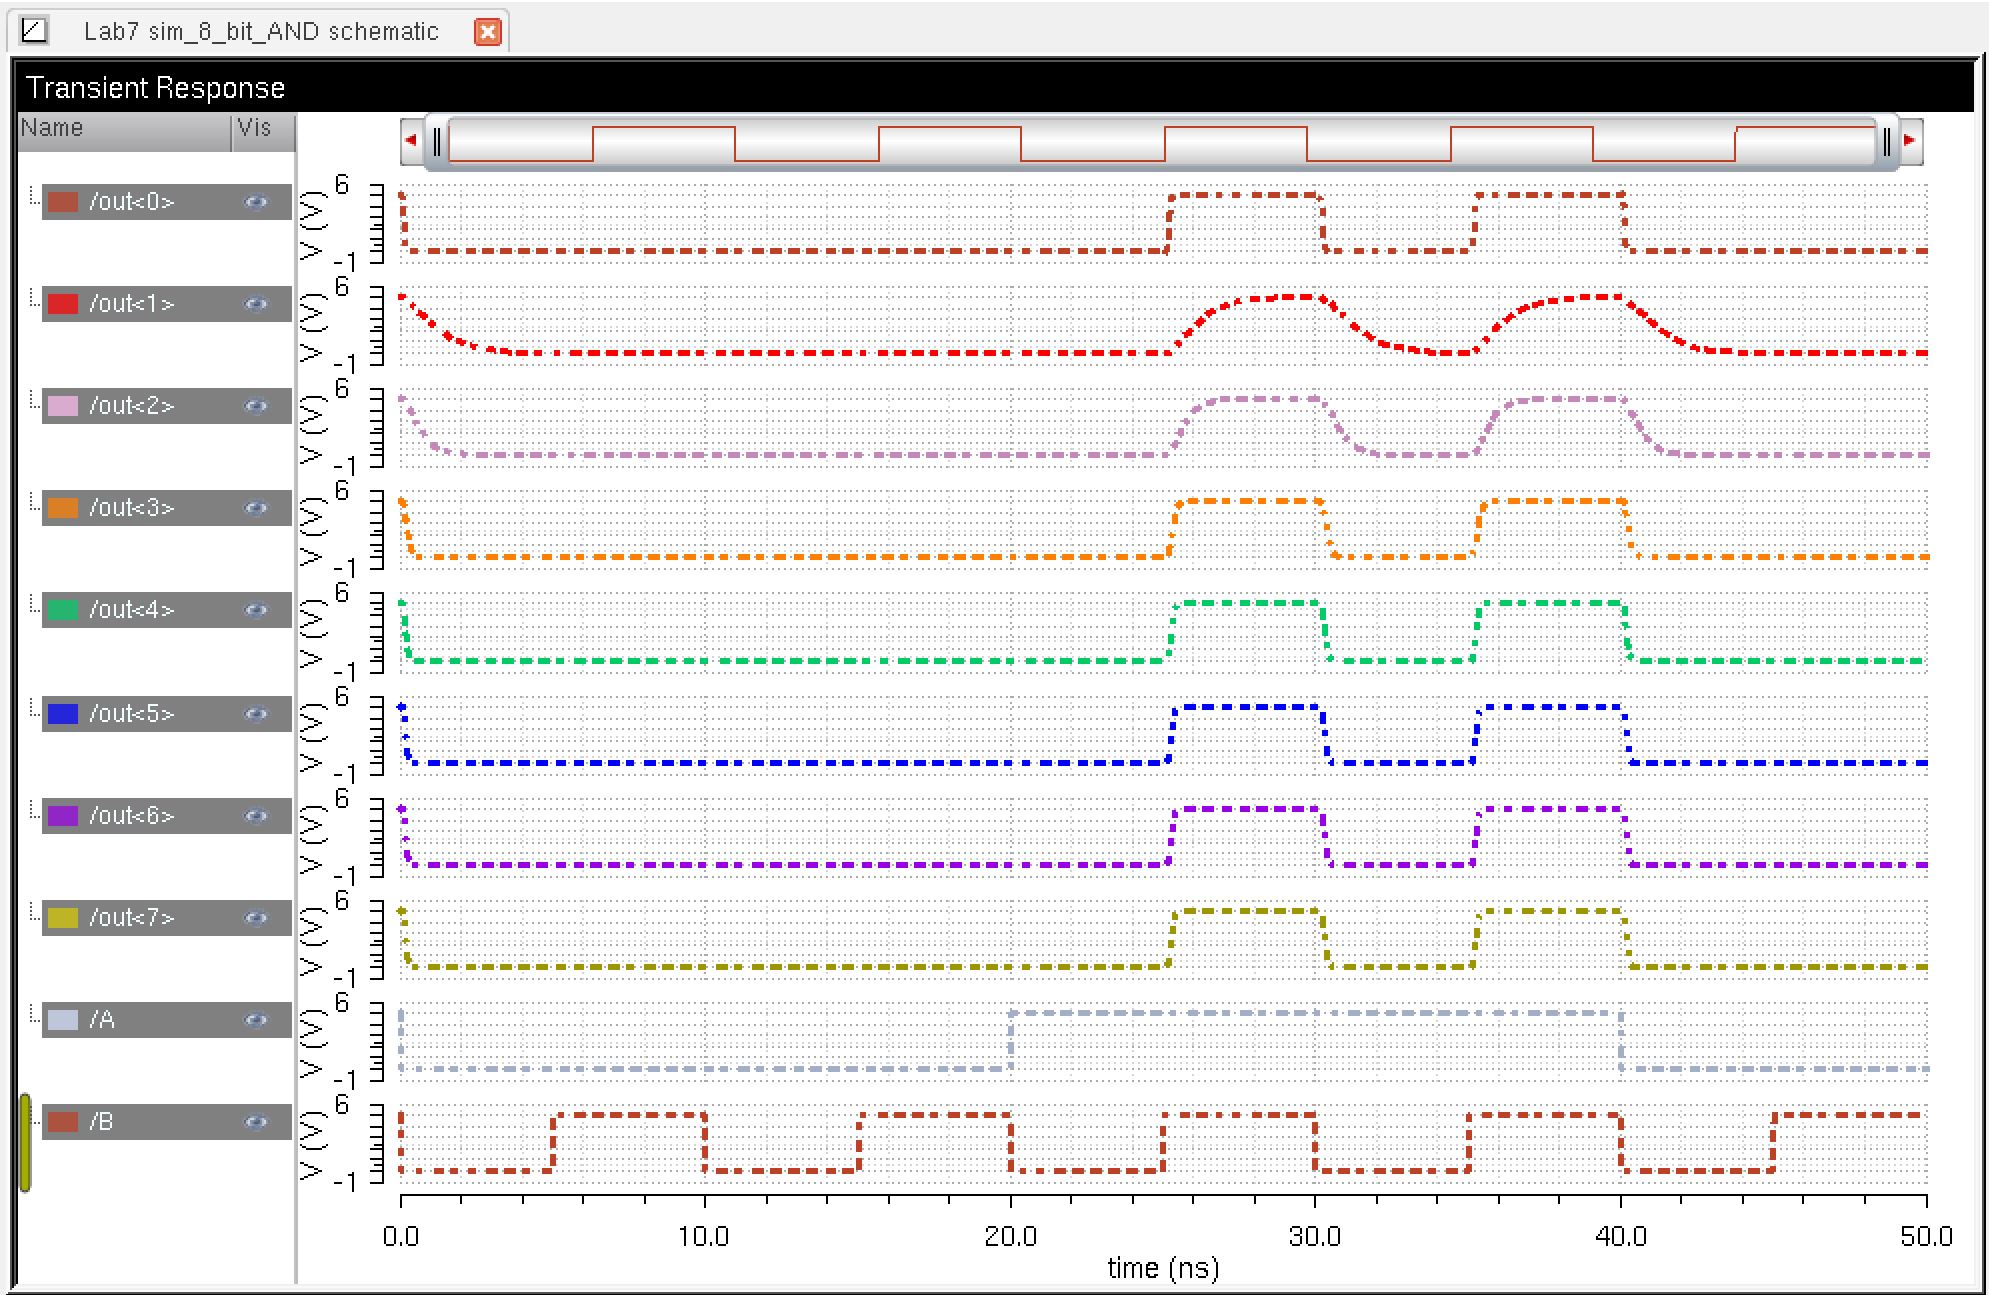Toggle visibility eye for /out<1> trace
Image resolution: width=1989 pixels, height=1295 pixels.
(x=256, y=304)
